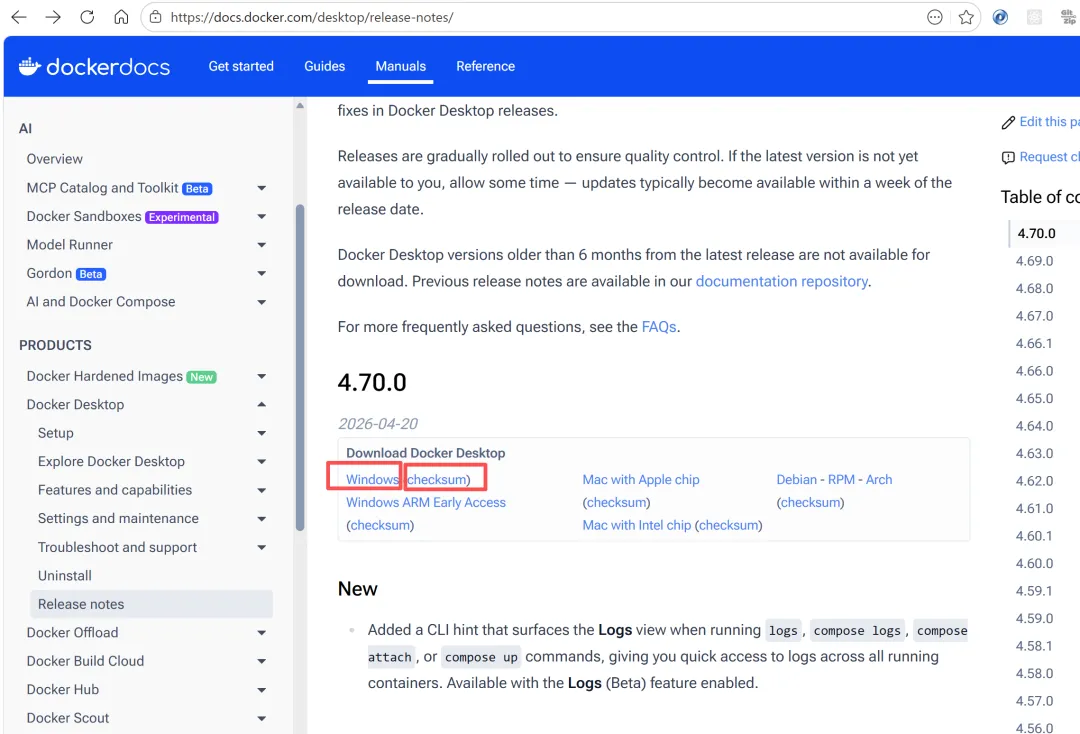Expand Gordon submenu arrow
The image size is (1080, 734).
click(262, 273)
